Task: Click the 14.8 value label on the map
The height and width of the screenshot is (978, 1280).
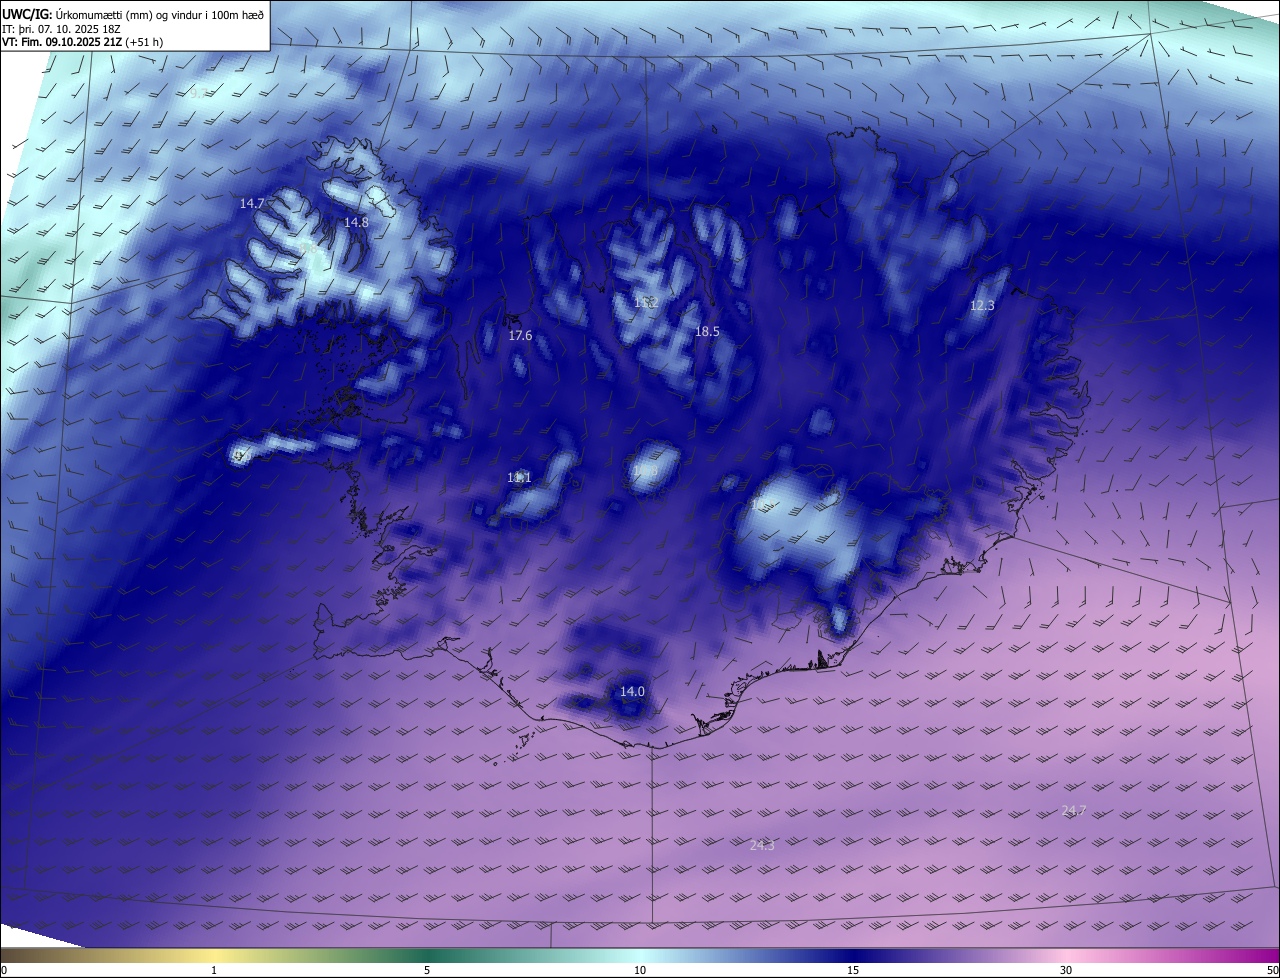Action: pyautogui.click(x=356, y=222)
